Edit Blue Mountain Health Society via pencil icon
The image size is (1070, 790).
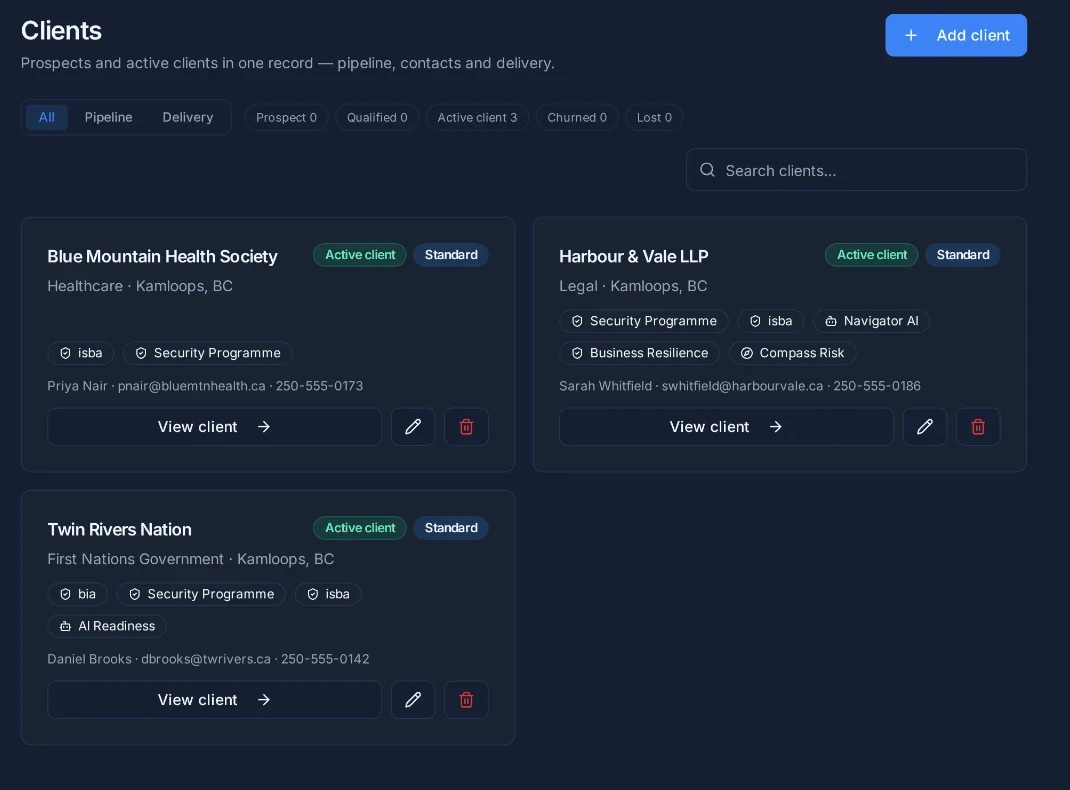(413, 427)
